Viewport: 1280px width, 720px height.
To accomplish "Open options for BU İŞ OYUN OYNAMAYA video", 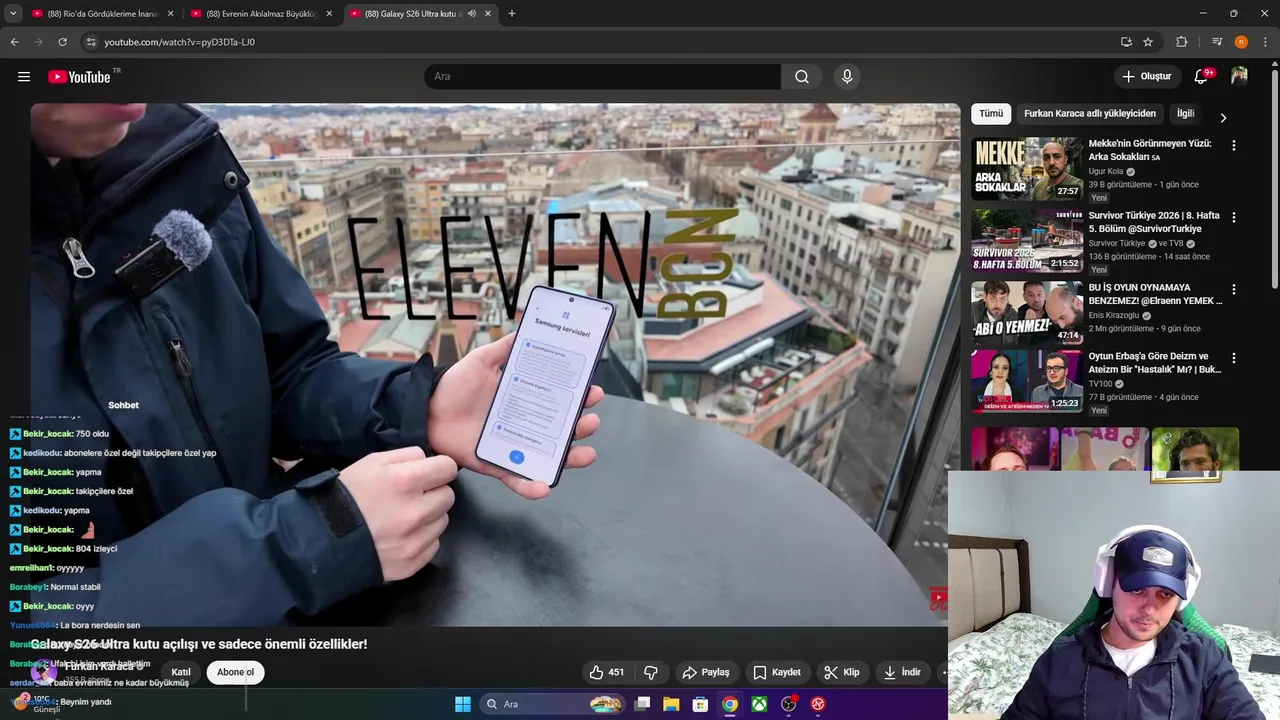I will pyautogui.click(x=1233, y=289).
